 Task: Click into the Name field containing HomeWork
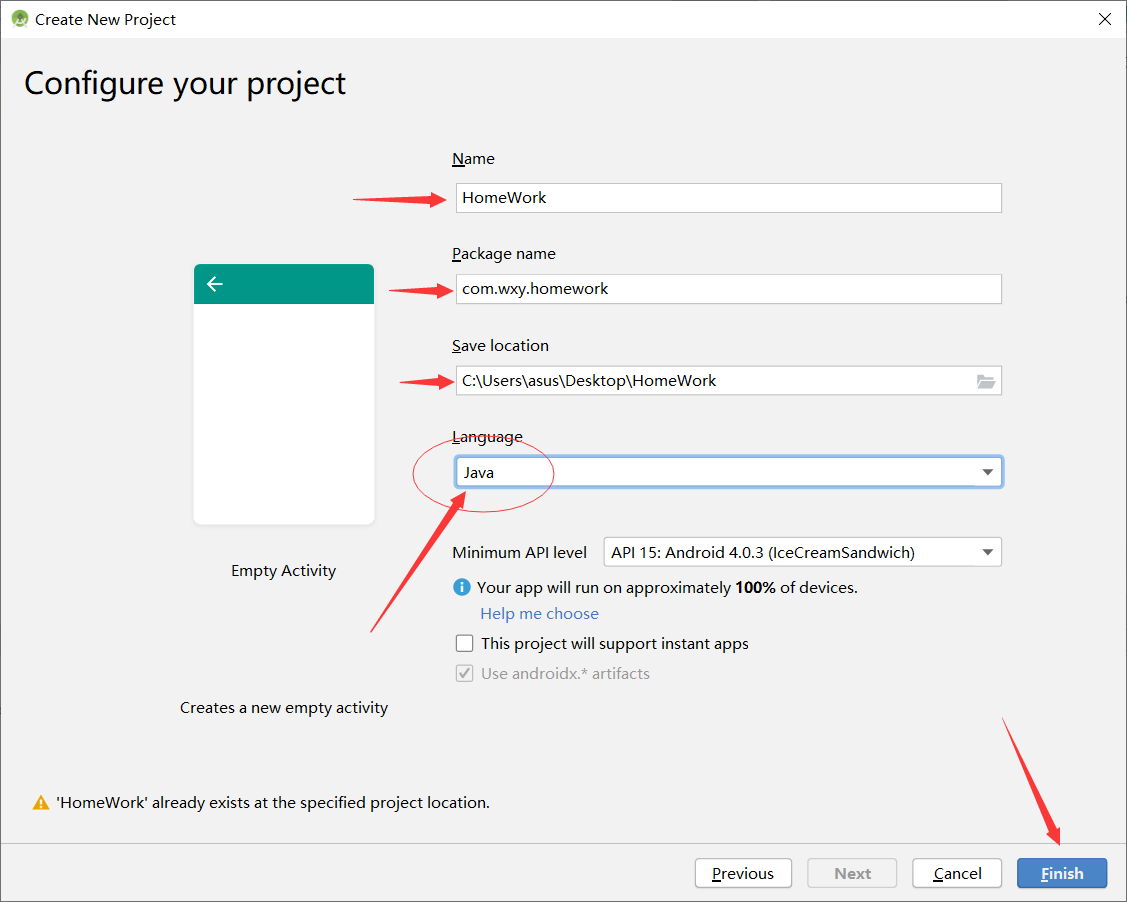point(728,198)
